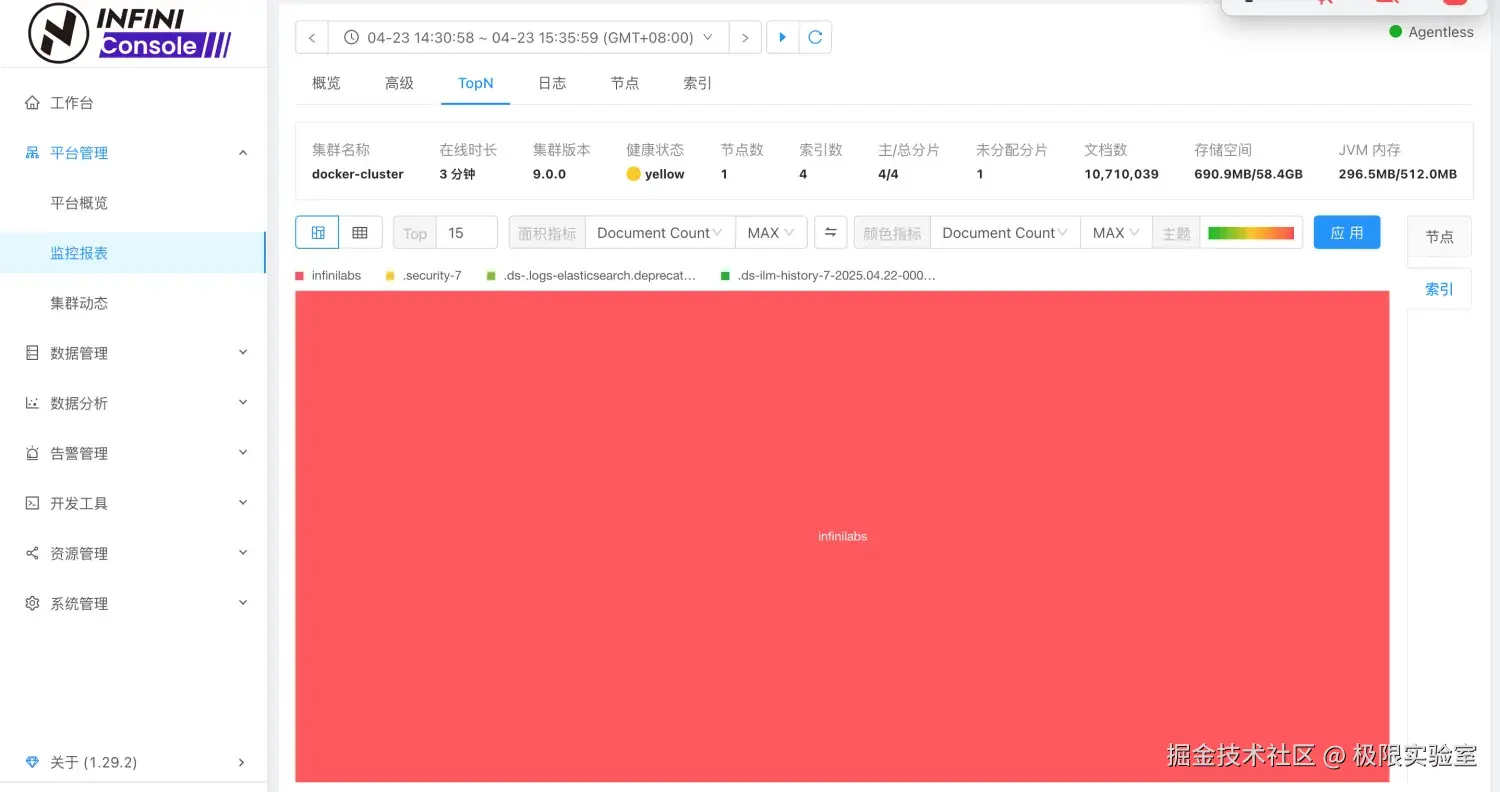The height and width of the screenshot is (792, 1500).
Task: Go to next time range arrow
Action: 745,37
